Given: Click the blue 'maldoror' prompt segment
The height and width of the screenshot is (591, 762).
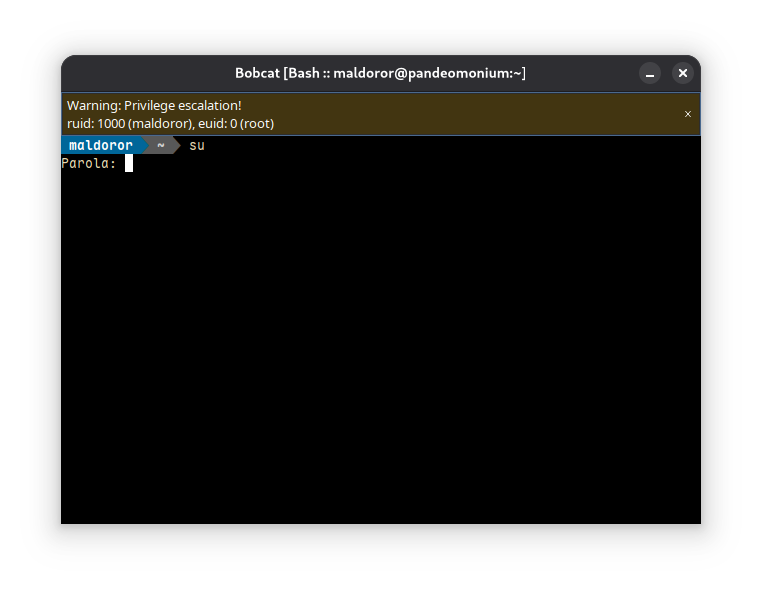Looking at the screenshot, I should 100,145.
